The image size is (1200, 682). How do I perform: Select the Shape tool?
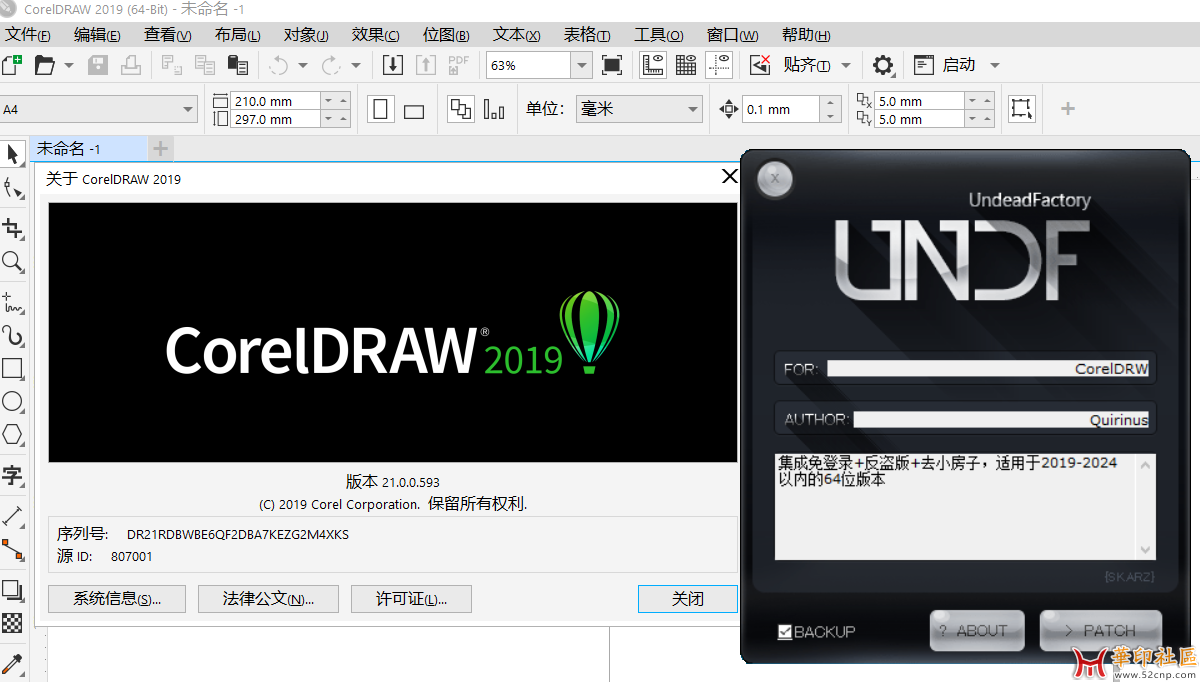pyautogui.click(x=14, y=190)
